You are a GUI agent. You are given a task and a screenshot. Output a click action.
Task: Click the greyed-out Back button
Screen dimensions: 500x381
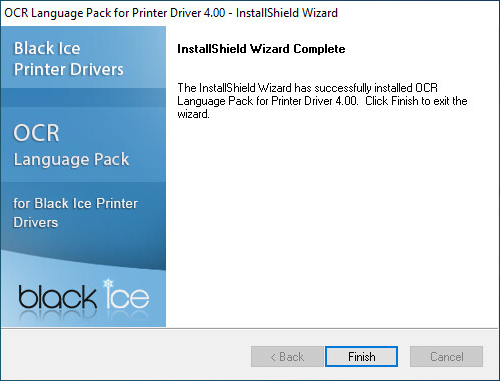pos(287,357)
